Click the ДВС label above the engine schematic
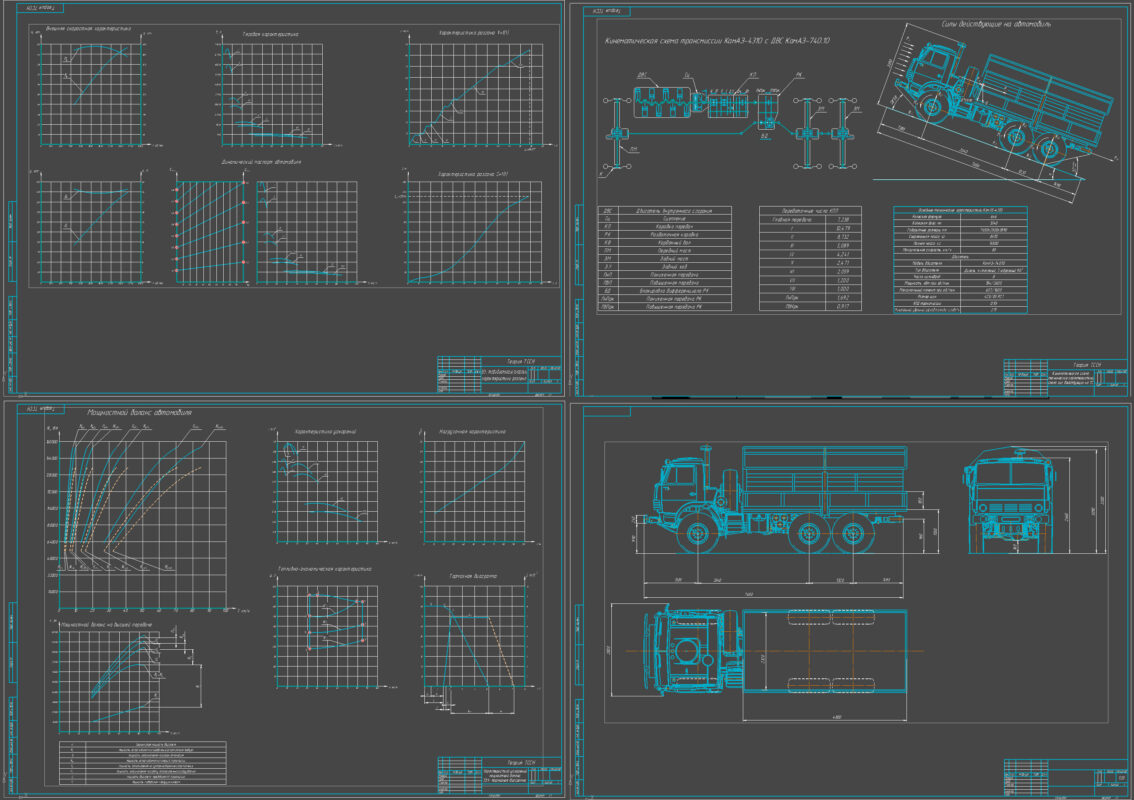1134x800 pixels. (641, 75)
